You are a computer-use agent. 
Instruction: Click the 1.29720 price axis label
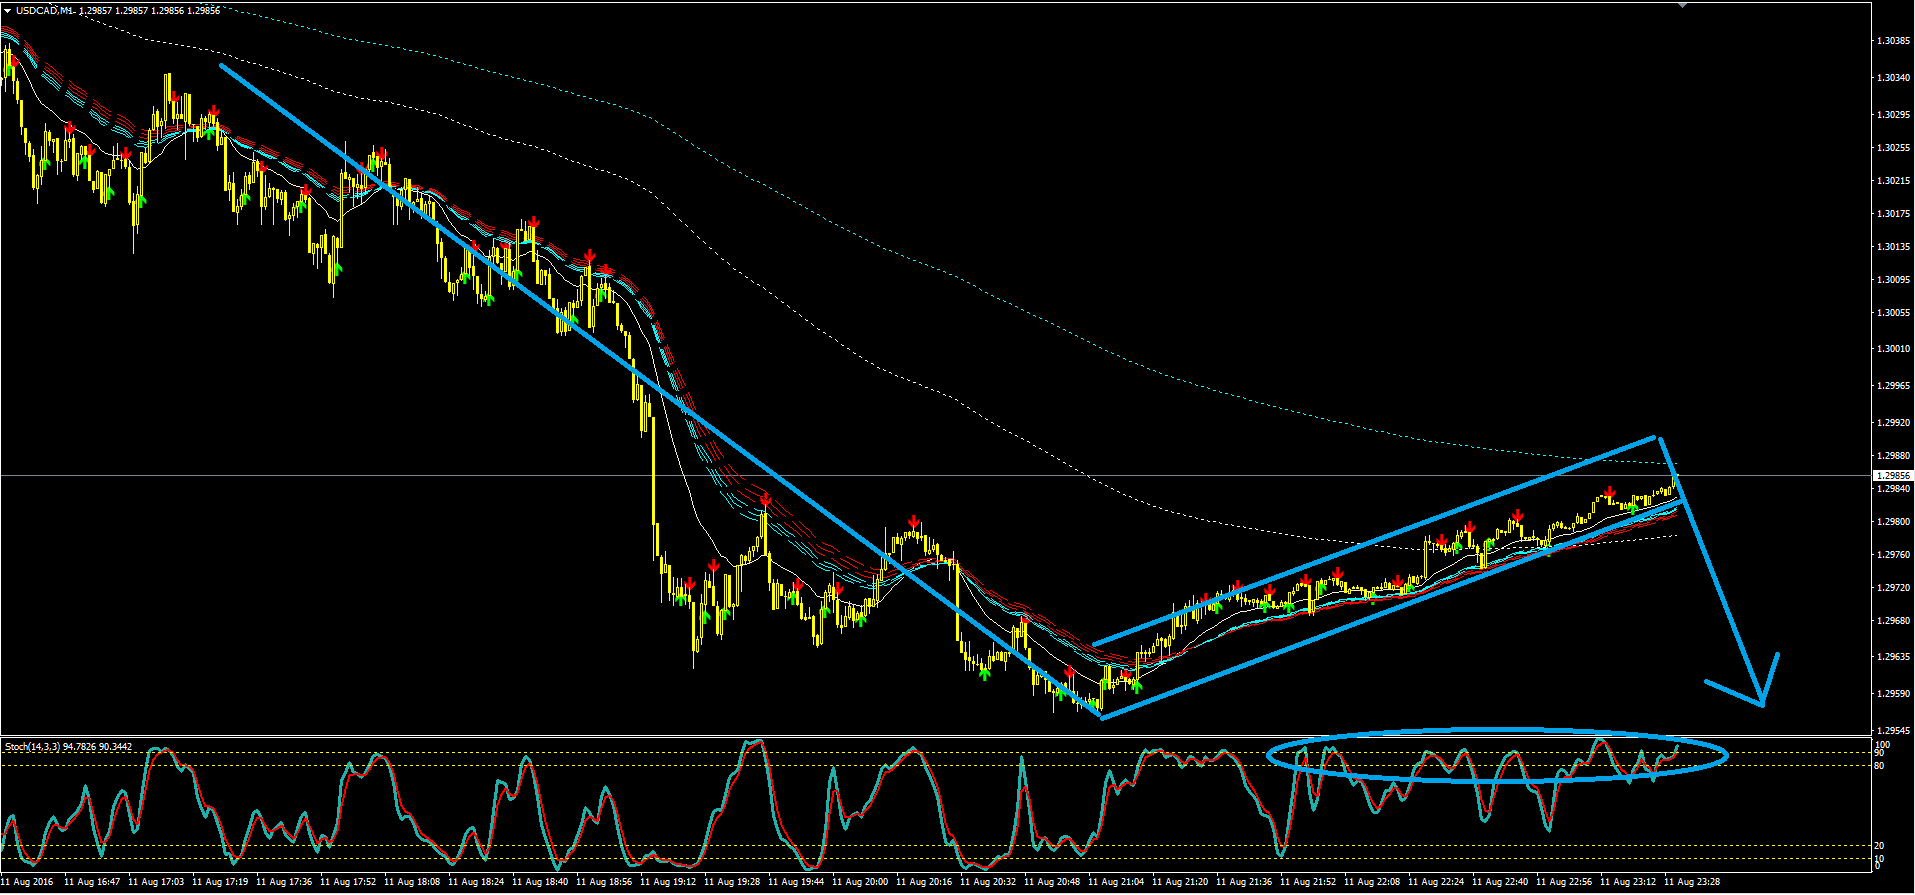[x=1894, y=587]
